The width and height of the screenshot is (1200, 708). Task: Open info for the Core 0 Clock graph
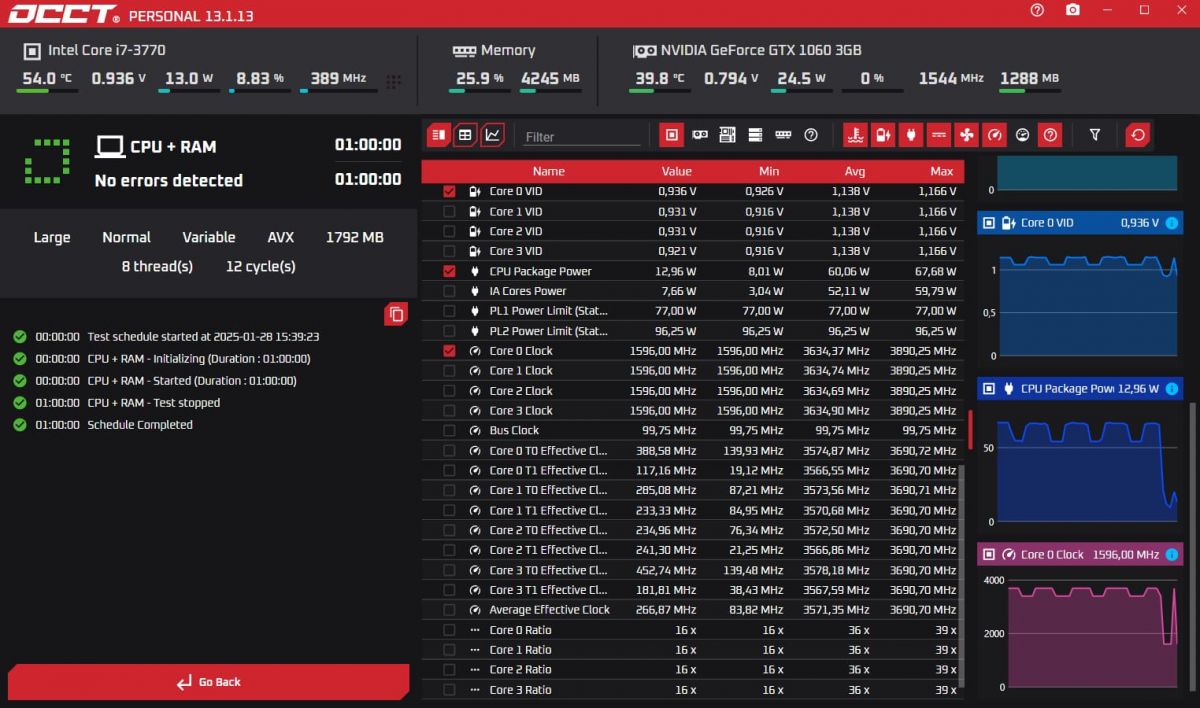pyautogui.click(x=1172, y=554)
